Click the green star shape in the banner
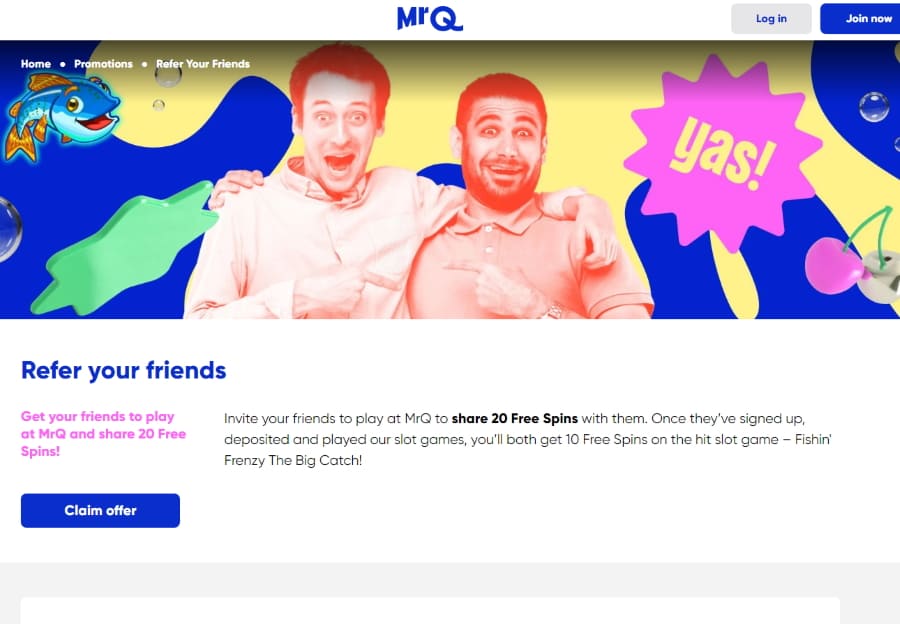This screenshot has width=900, height=624. click(x=125, y=249)
